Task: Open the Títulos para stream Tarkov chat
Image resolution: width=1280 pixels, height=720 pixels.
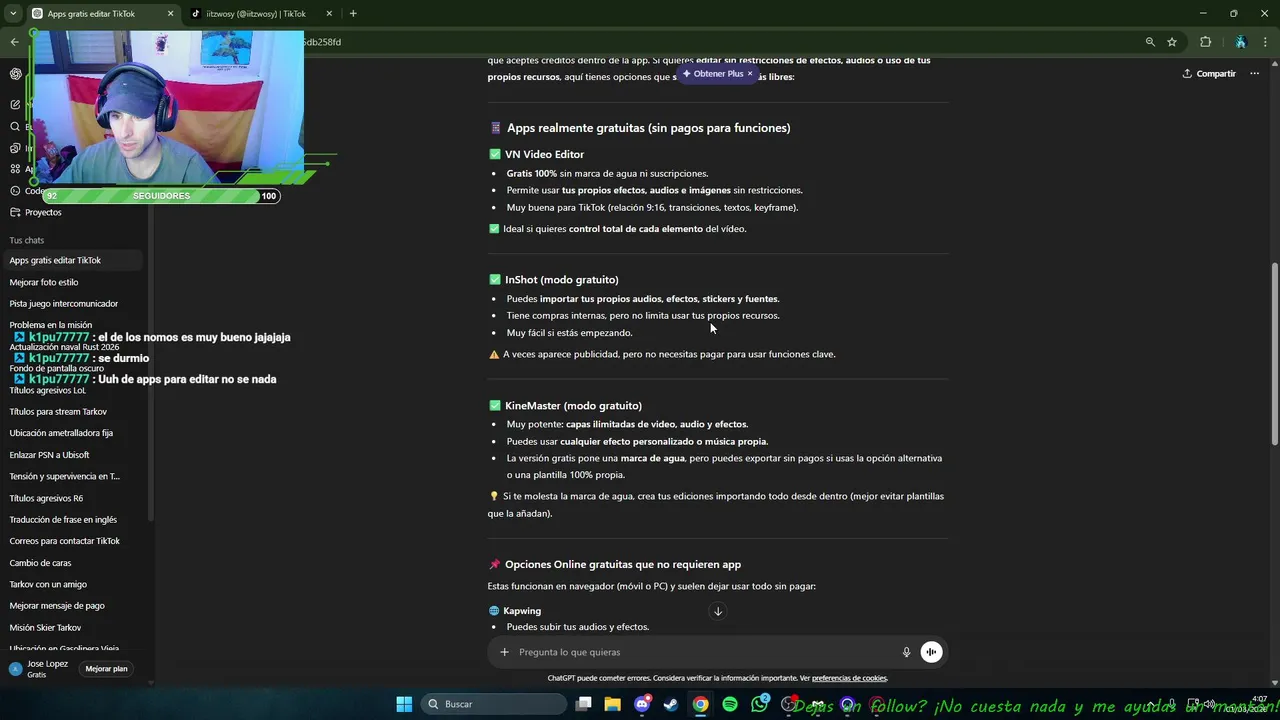Action: click(x=72, y=412)
